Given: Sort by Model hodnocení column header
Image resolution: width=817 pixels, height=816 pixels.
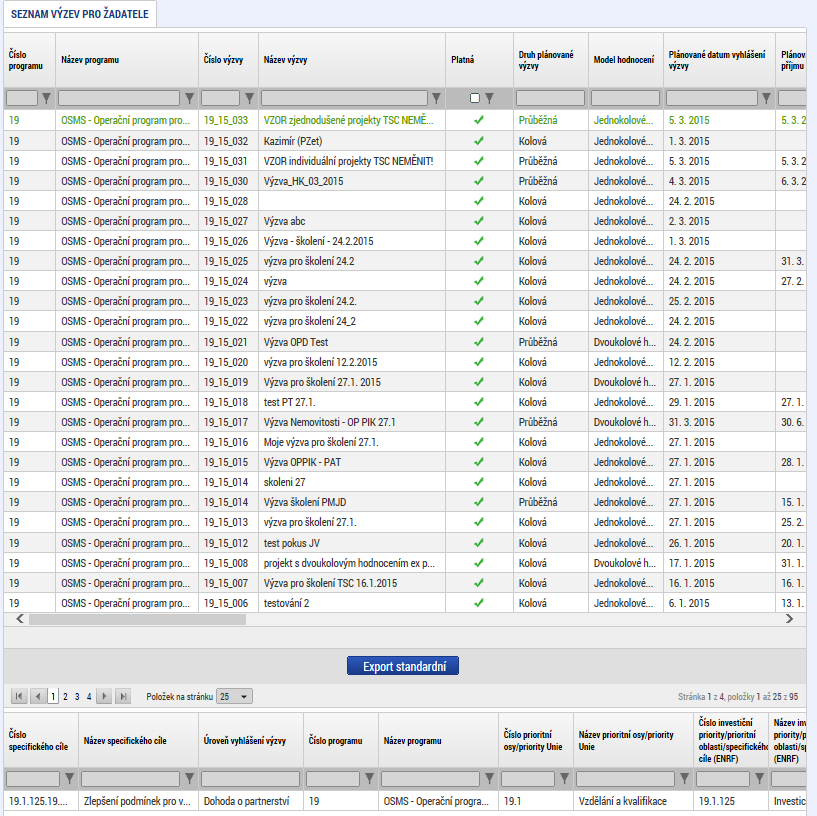Looking at the screenshot, I should (x=624, y=60).
